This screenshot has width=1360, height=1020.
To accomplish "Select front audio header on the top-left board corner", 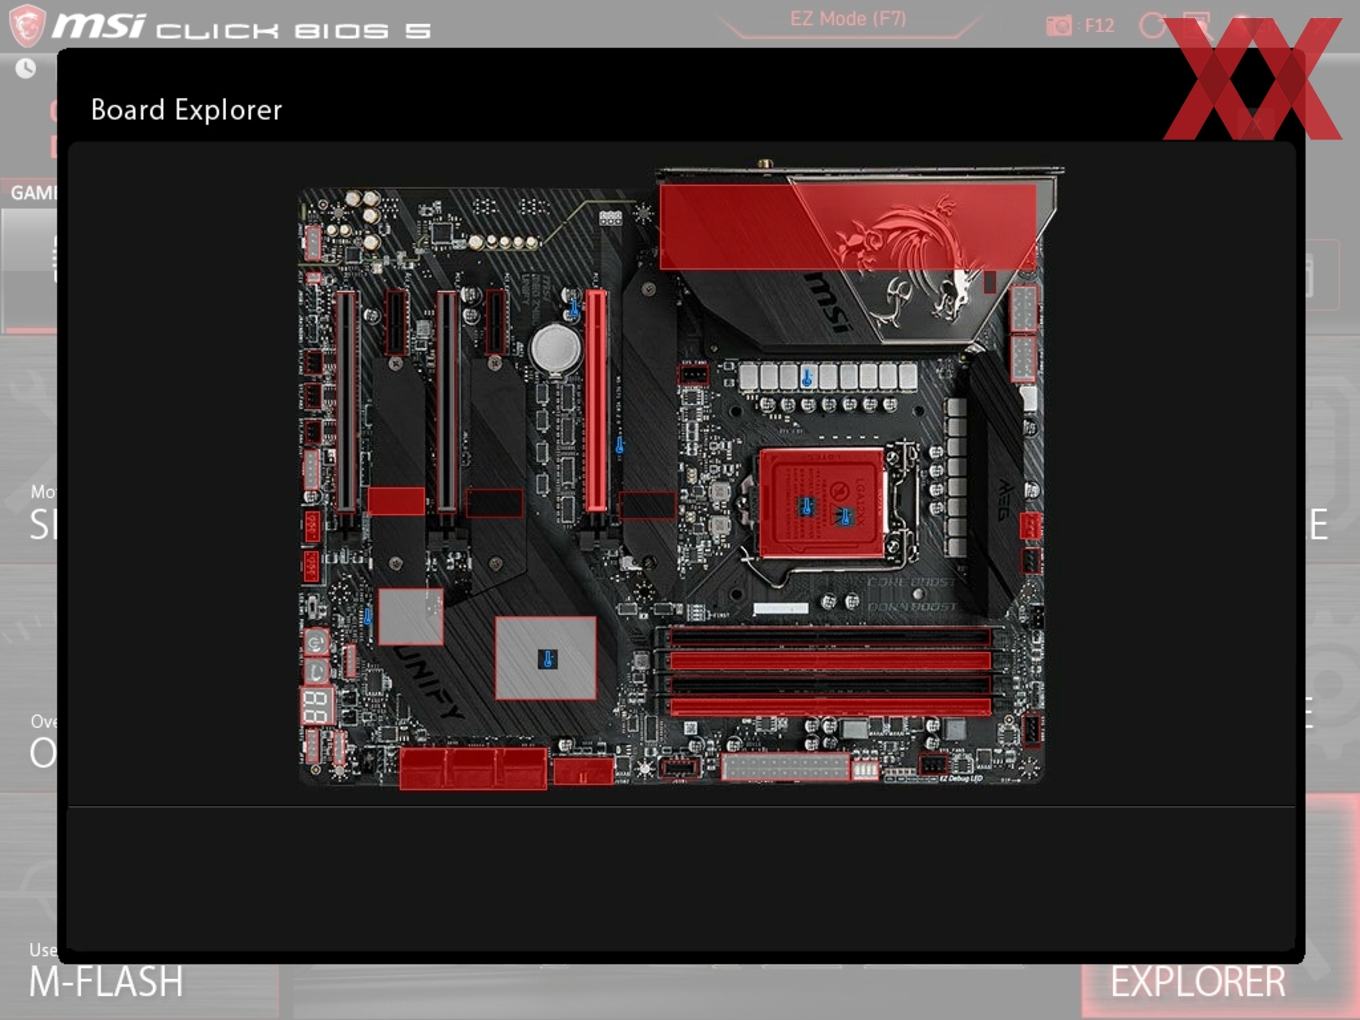I will pos(312,242).
